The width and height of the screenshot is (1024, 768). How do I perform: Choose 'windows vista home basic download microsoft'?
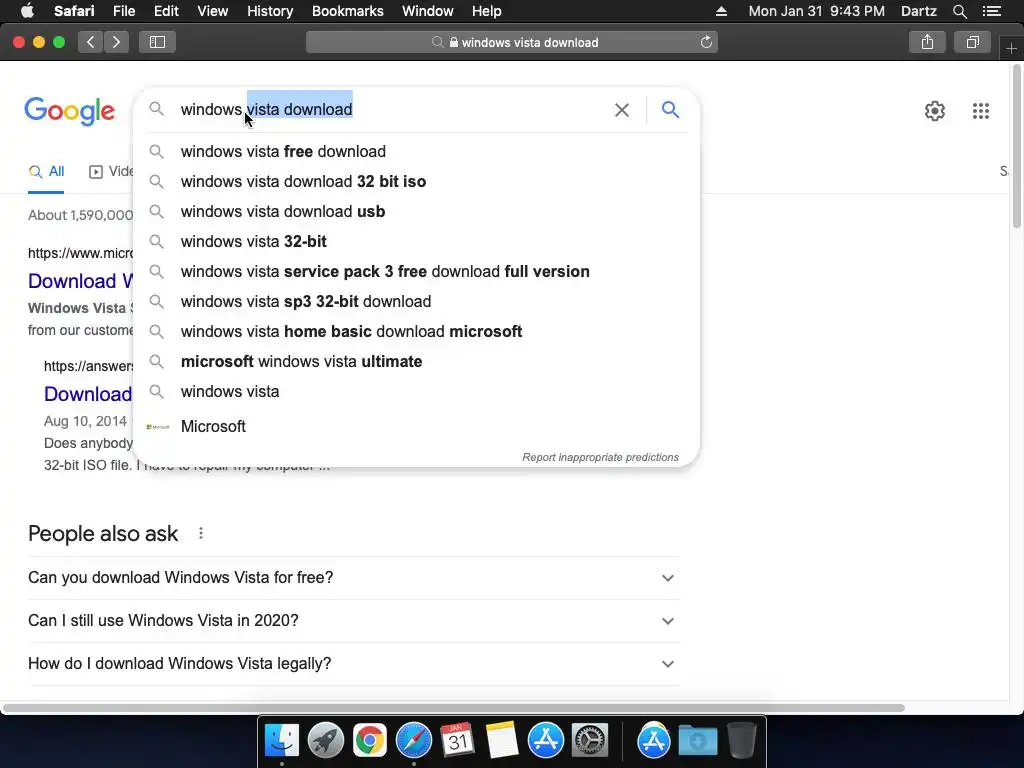point(416,332)
